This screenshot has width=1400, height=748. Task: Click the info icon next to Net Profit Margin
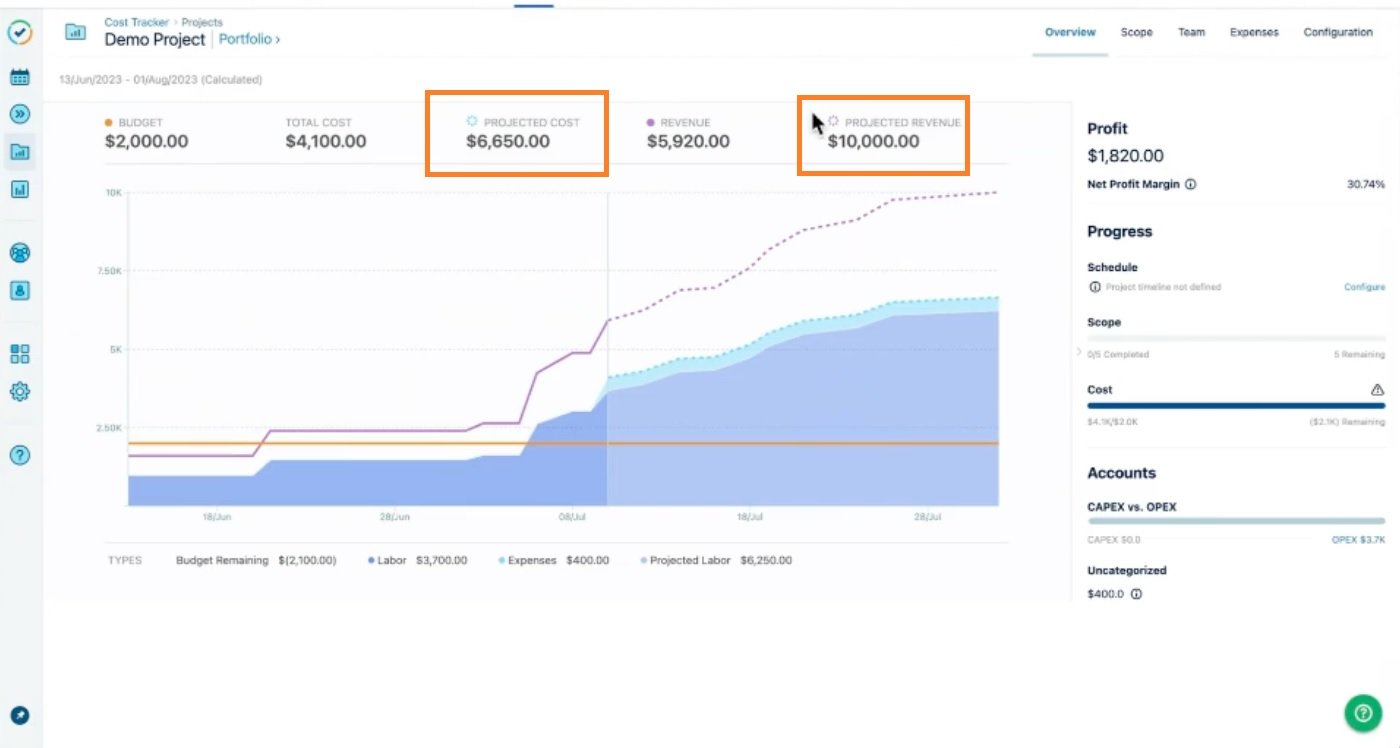pyautogui.click(x=1190, y=184)
